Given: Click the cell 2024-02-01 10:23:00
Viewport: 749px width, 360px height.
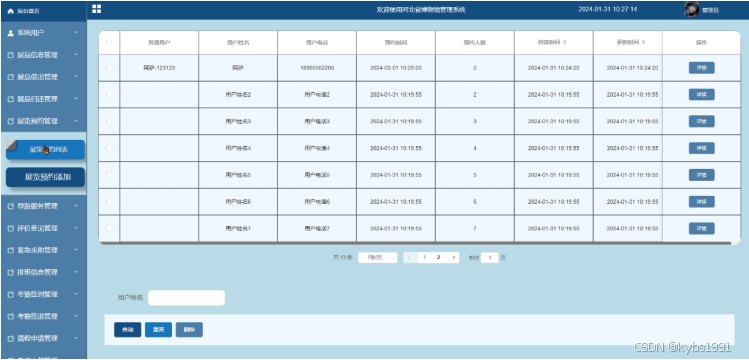Looking at the screenshot, I should [x=396, y=68].
